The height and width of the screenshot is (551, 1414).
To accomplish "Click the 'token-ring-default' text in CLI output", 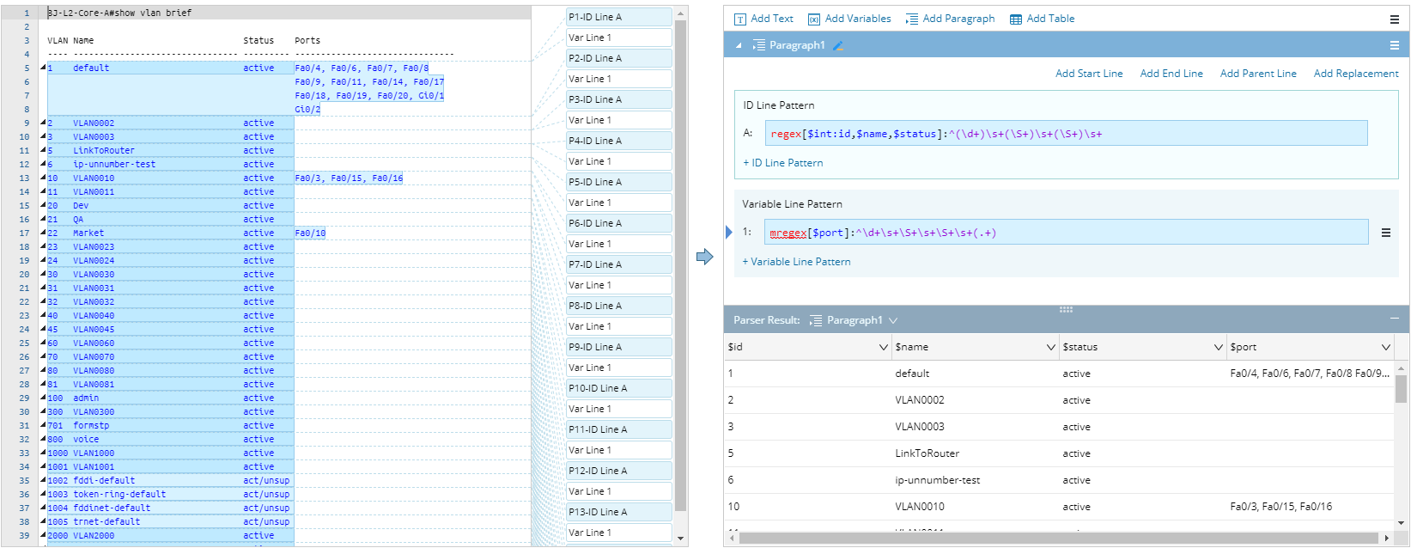I will (119, 494).
